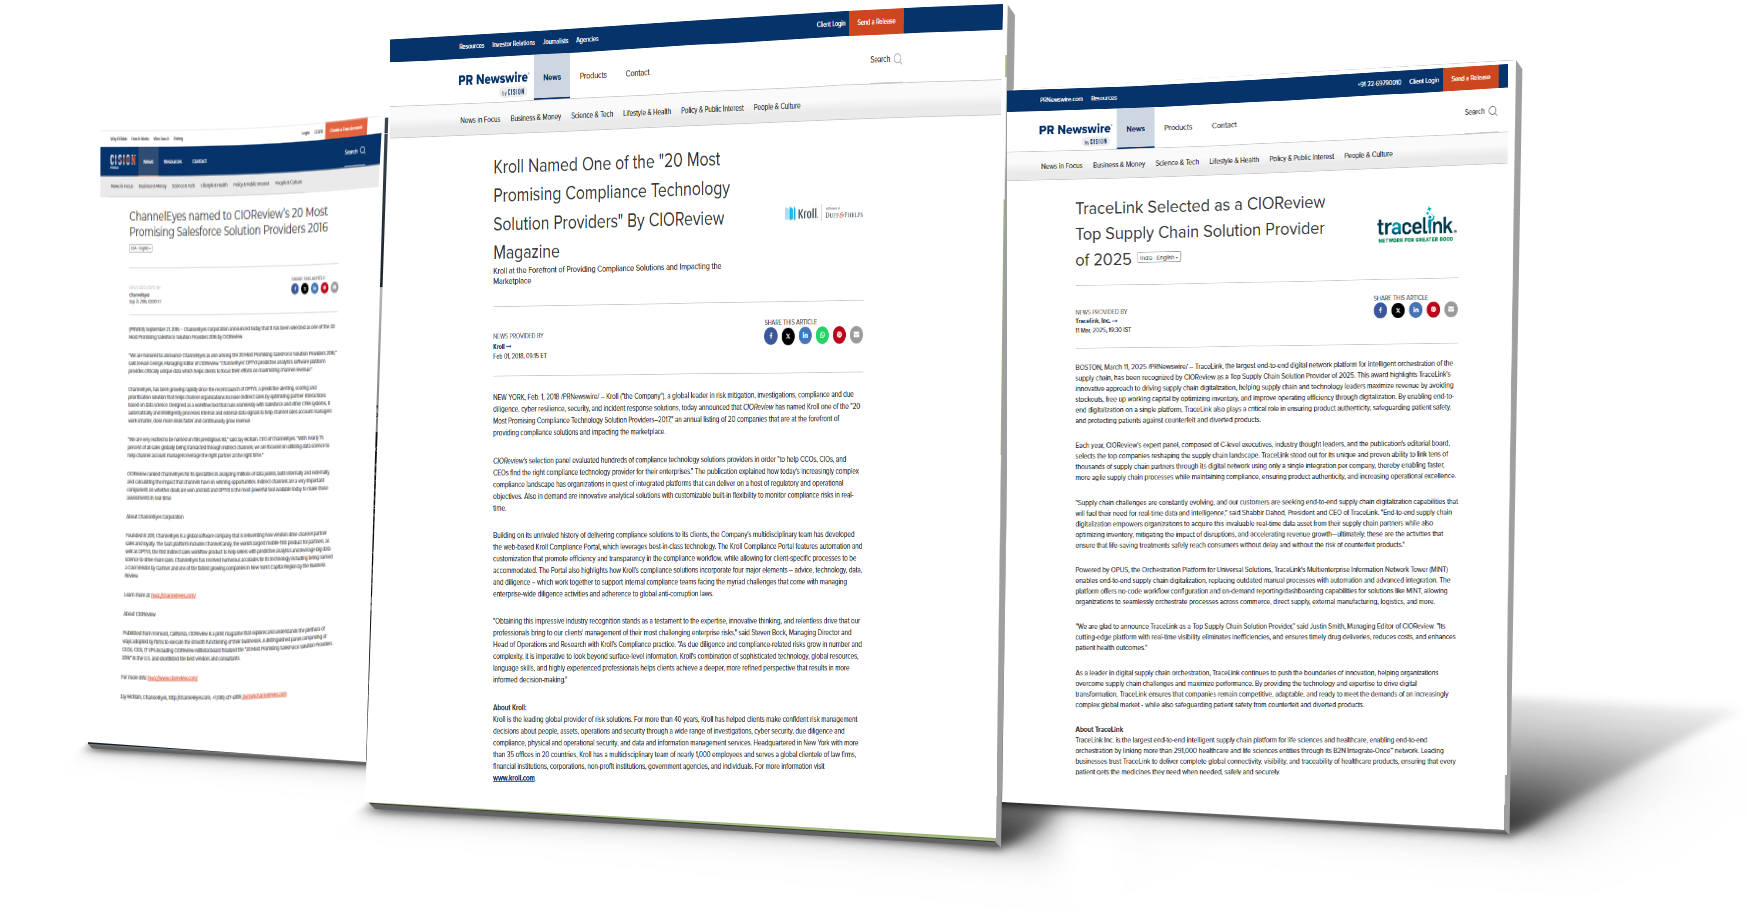1748x917 pixels.
Task: Share ChannelEyes article on LinkedIn
Action: pyautogui.click(x=314, y=288)
